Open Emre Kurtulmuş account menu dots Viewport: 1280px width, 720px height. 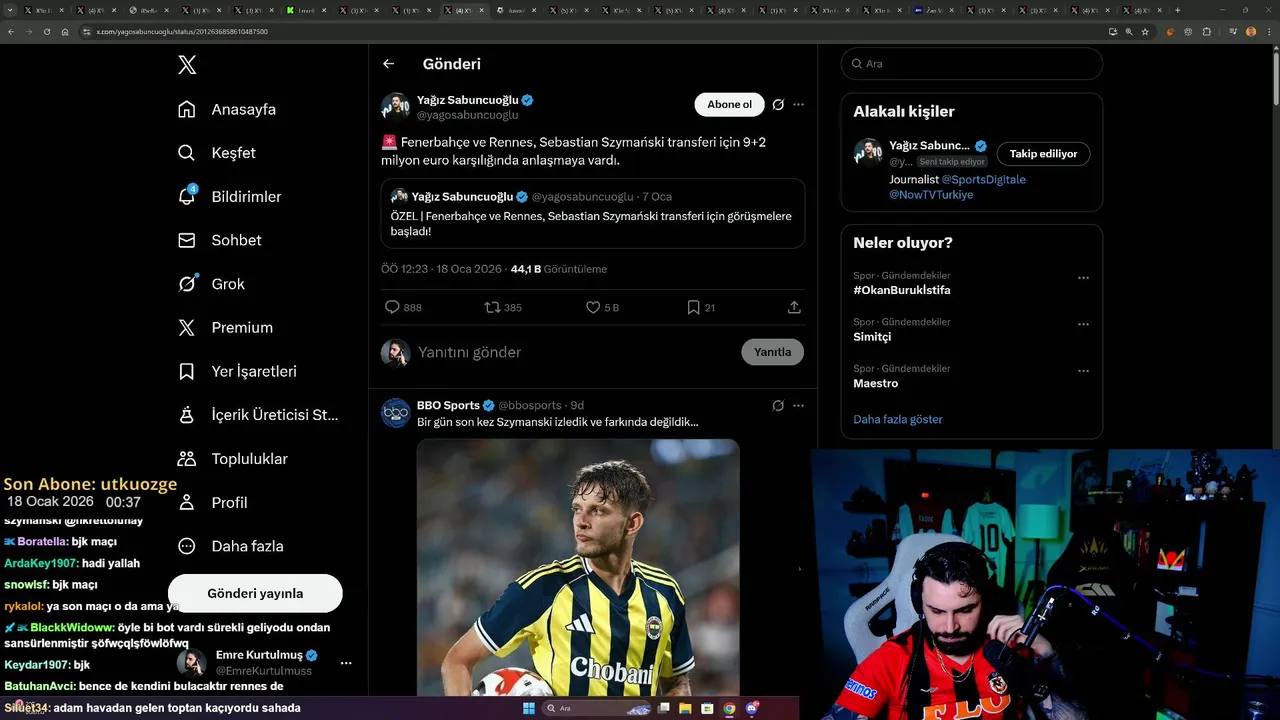click(346, 663)
